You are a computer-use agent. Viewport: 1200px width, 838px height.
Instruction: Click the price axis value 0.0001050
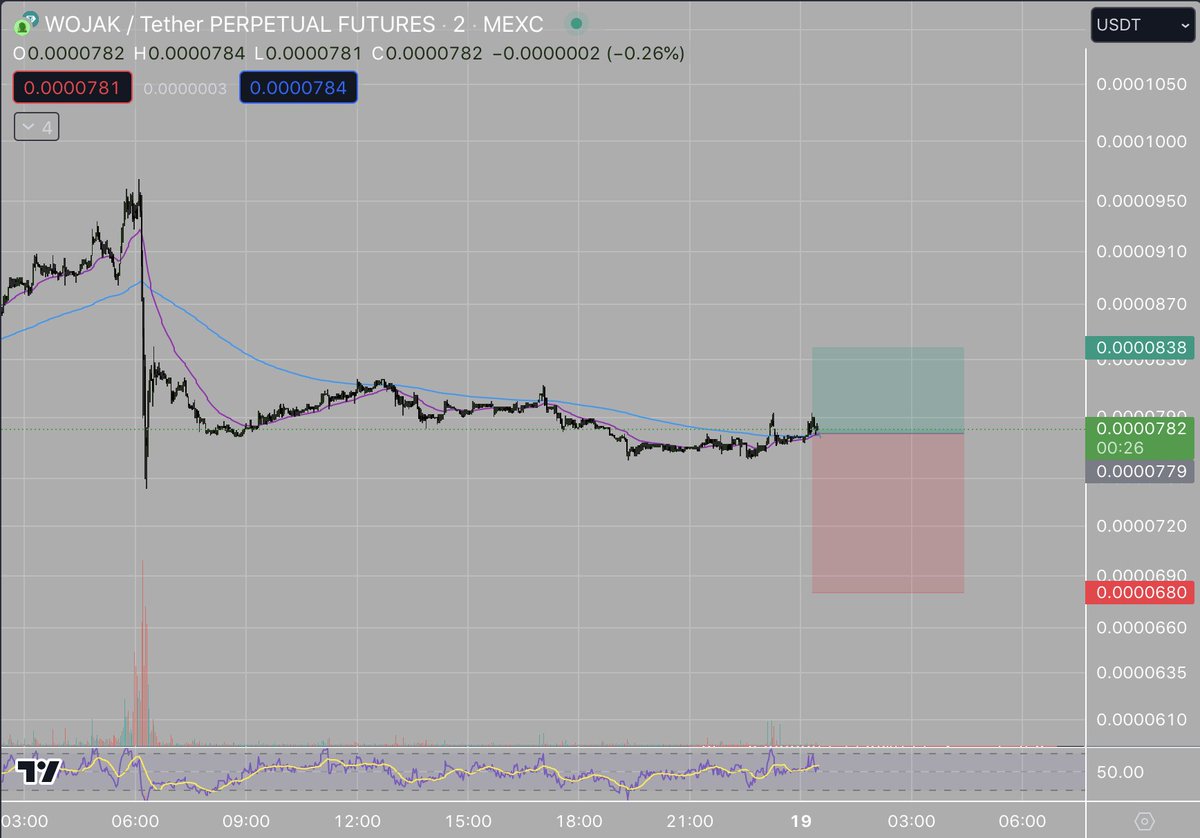[x=1141, y=86]
